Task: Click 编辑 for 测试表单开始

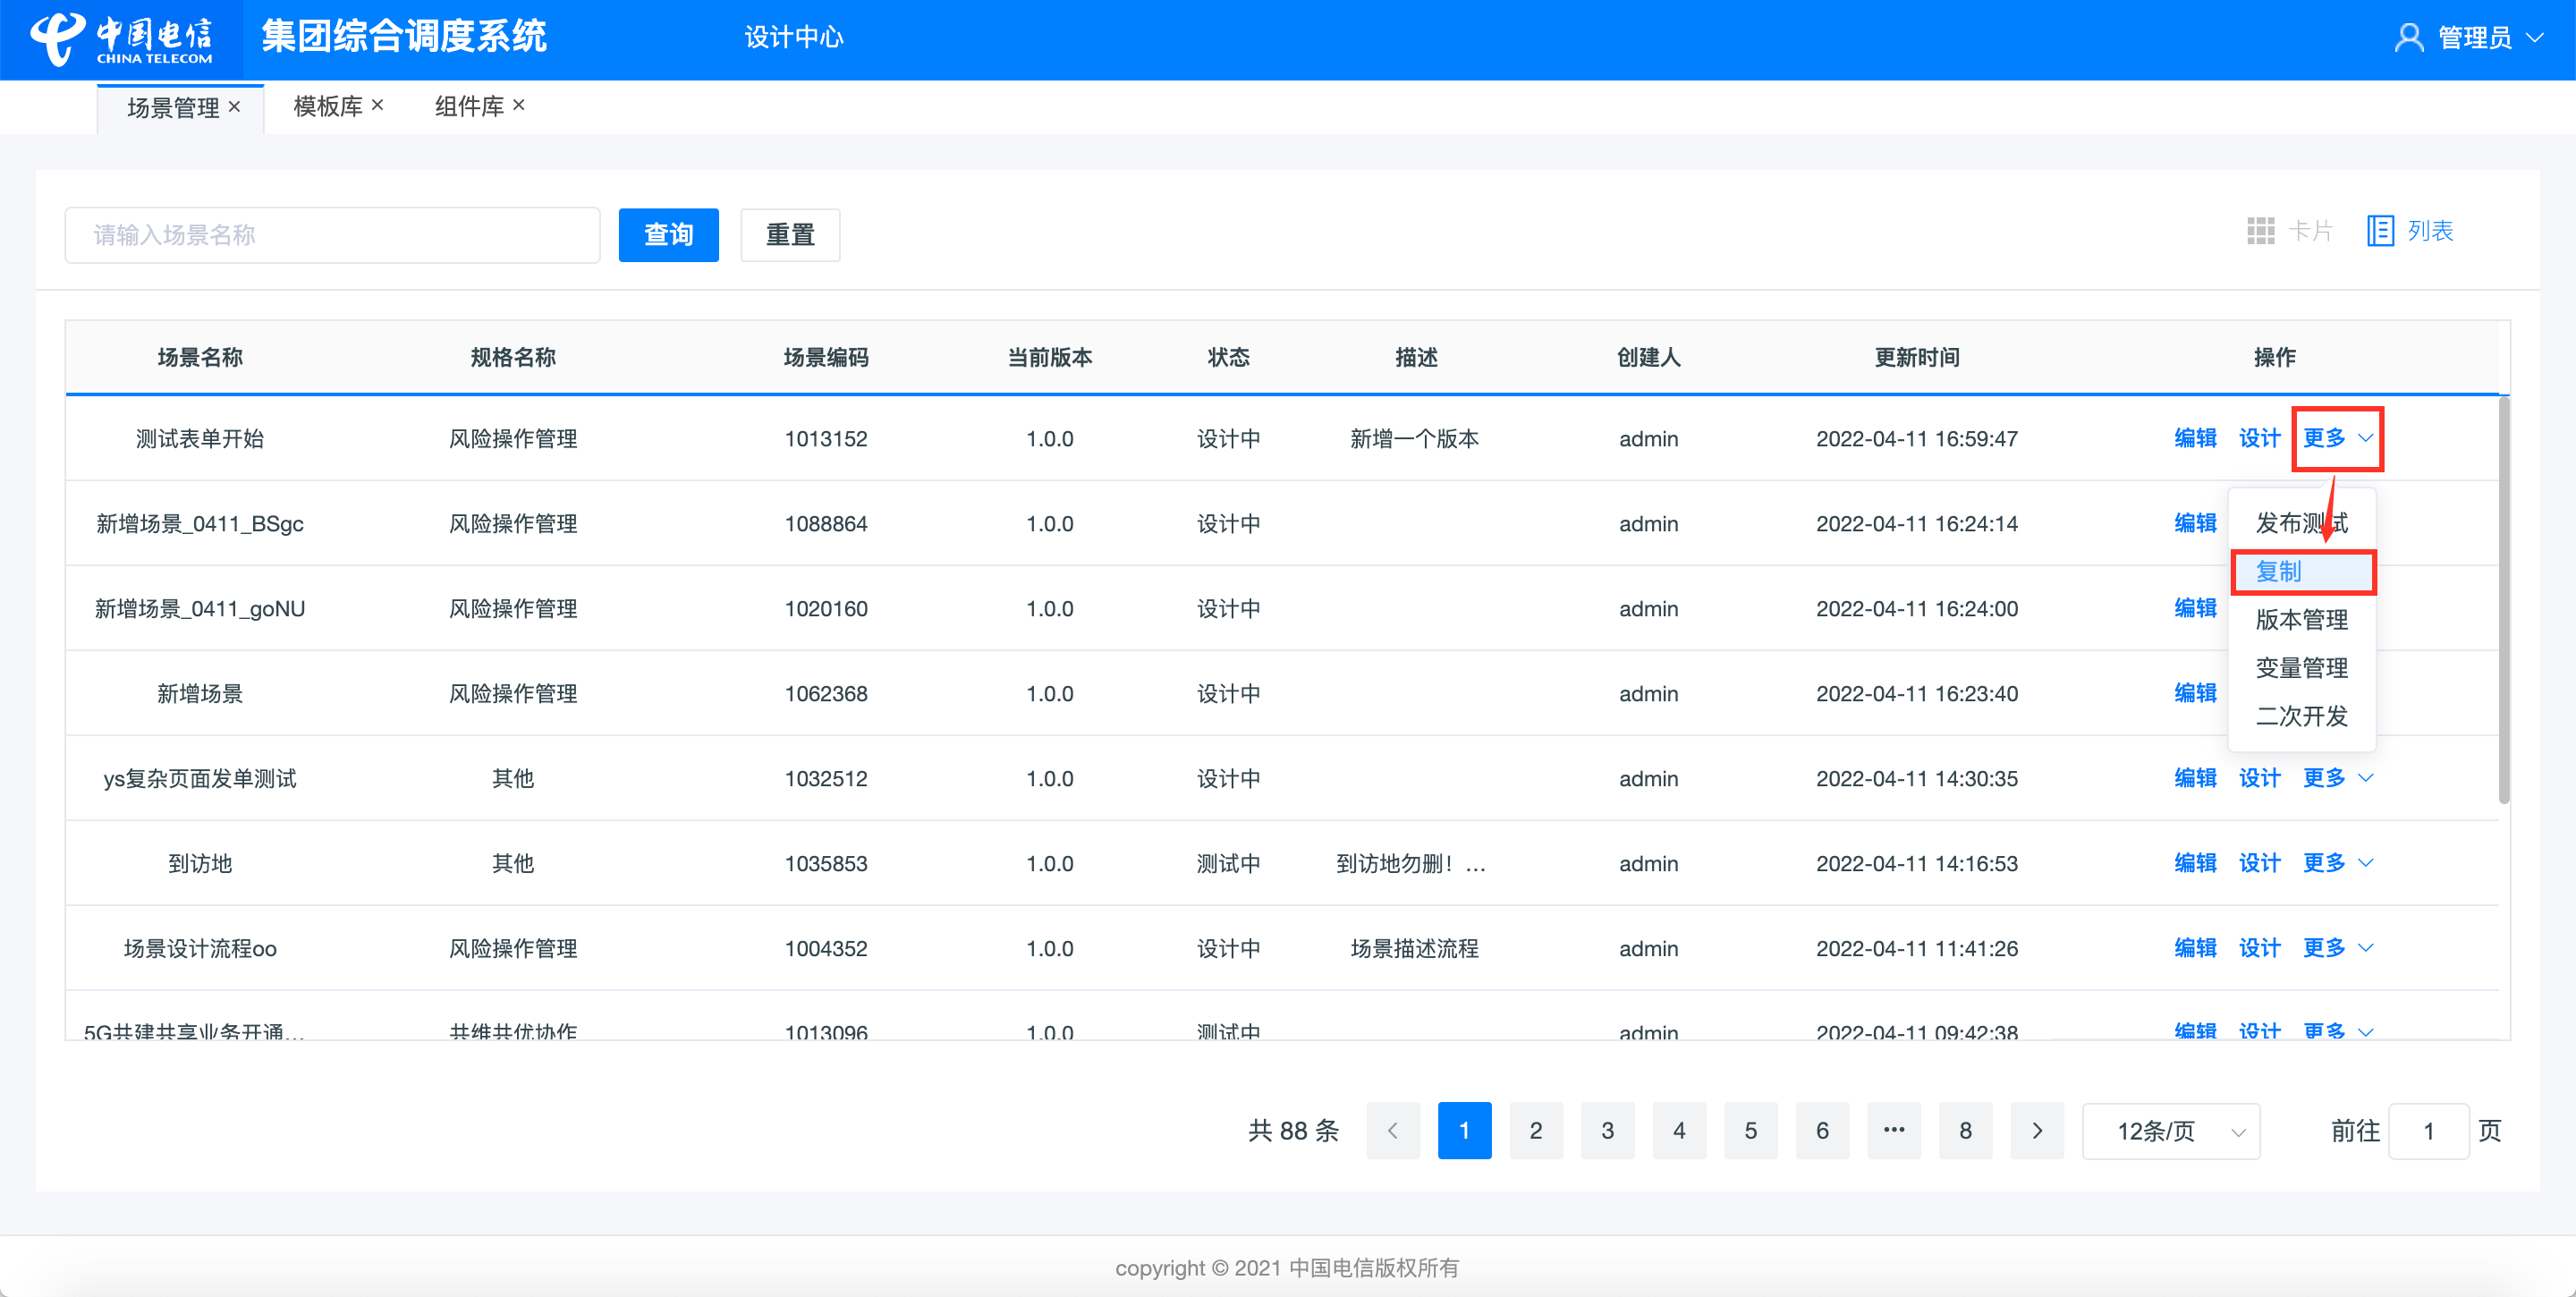Action: (x=2195, y=438)
